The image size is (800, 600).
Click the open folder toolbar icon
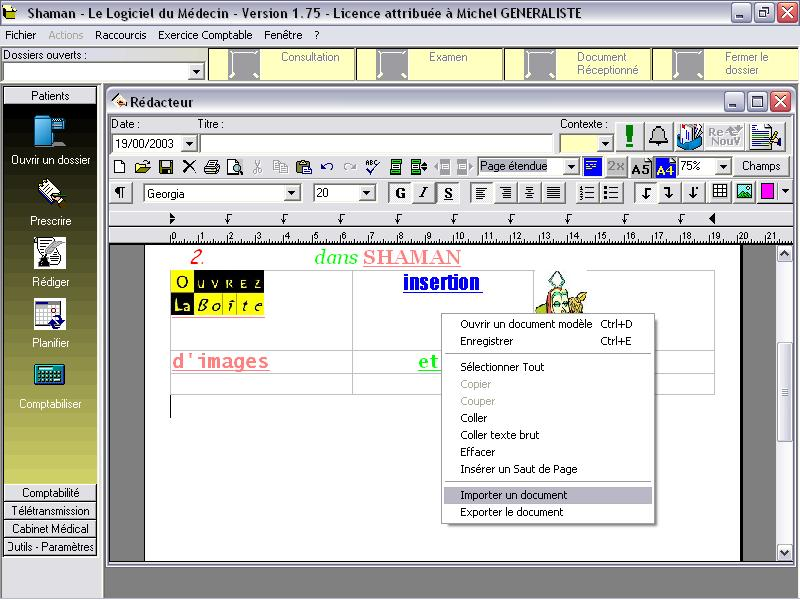(142, 167)
